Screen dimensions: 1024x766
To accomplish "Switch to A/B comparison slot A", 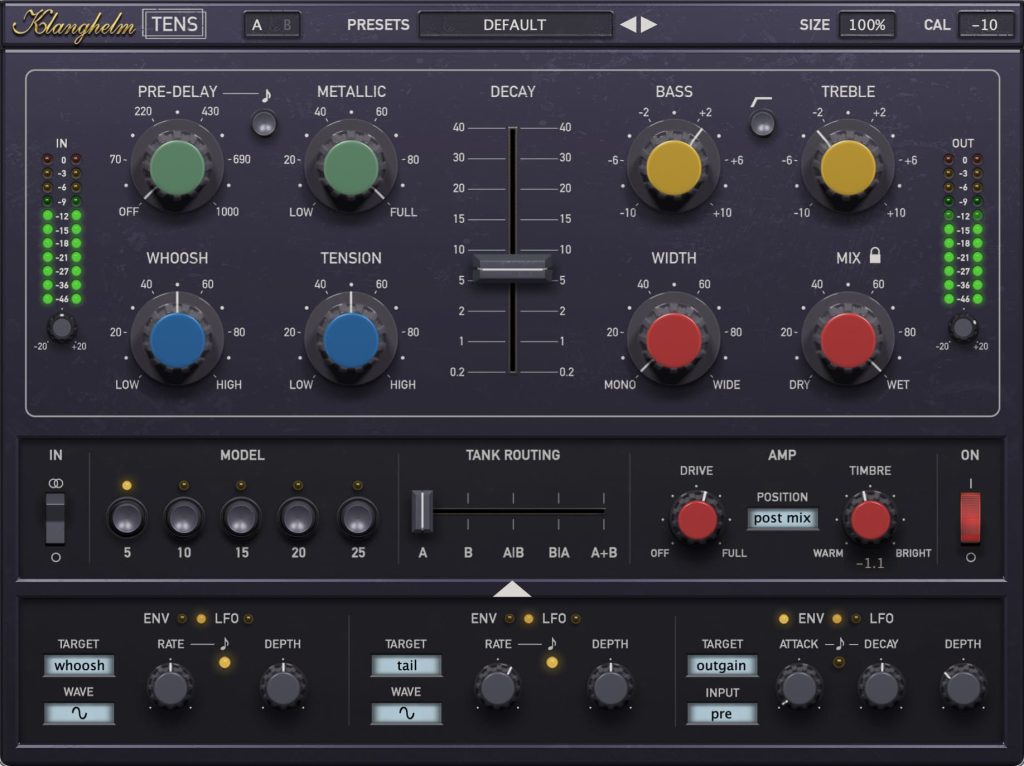I will point(258,25).
